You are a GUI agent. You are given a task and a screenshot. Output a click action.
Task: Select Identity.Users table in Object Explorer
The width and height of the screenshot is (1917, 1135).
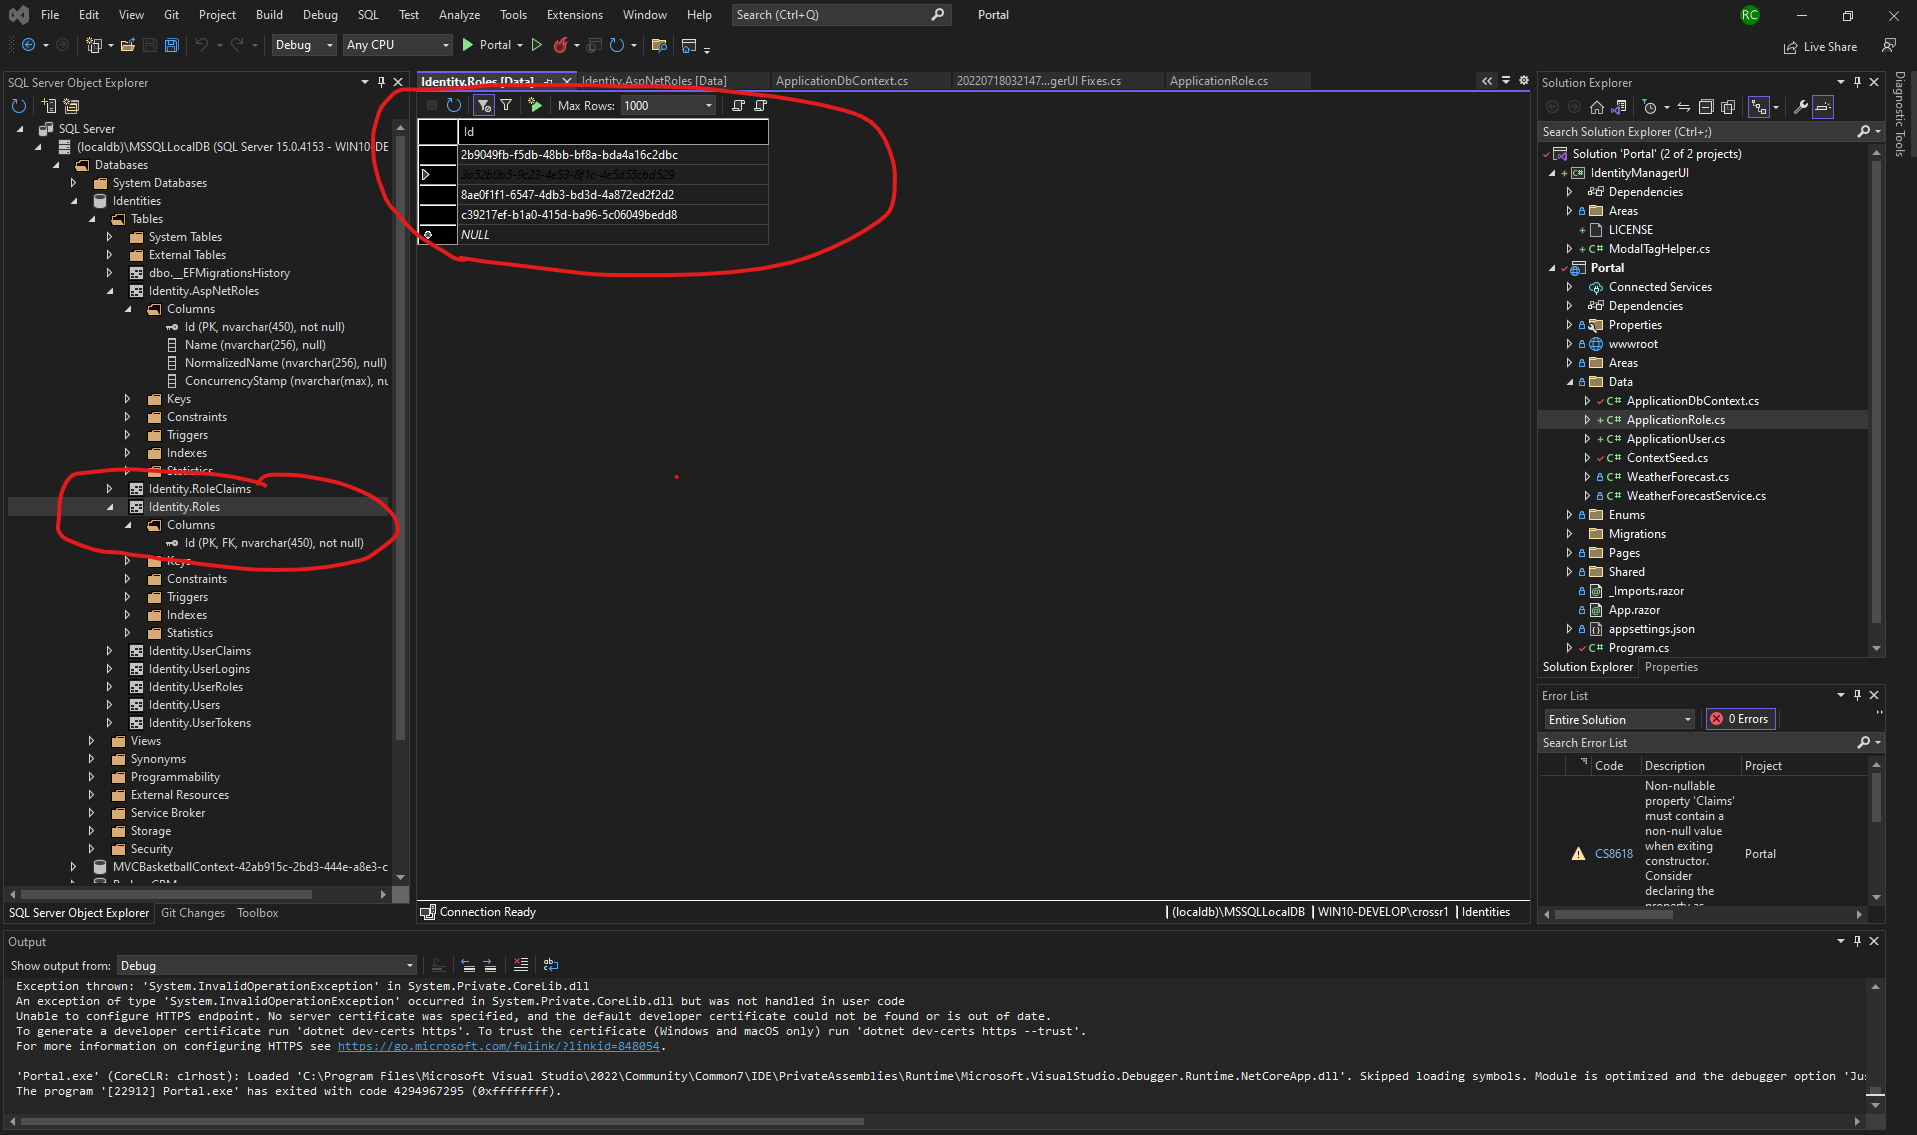pyautogui.click(x=184, y=705)
